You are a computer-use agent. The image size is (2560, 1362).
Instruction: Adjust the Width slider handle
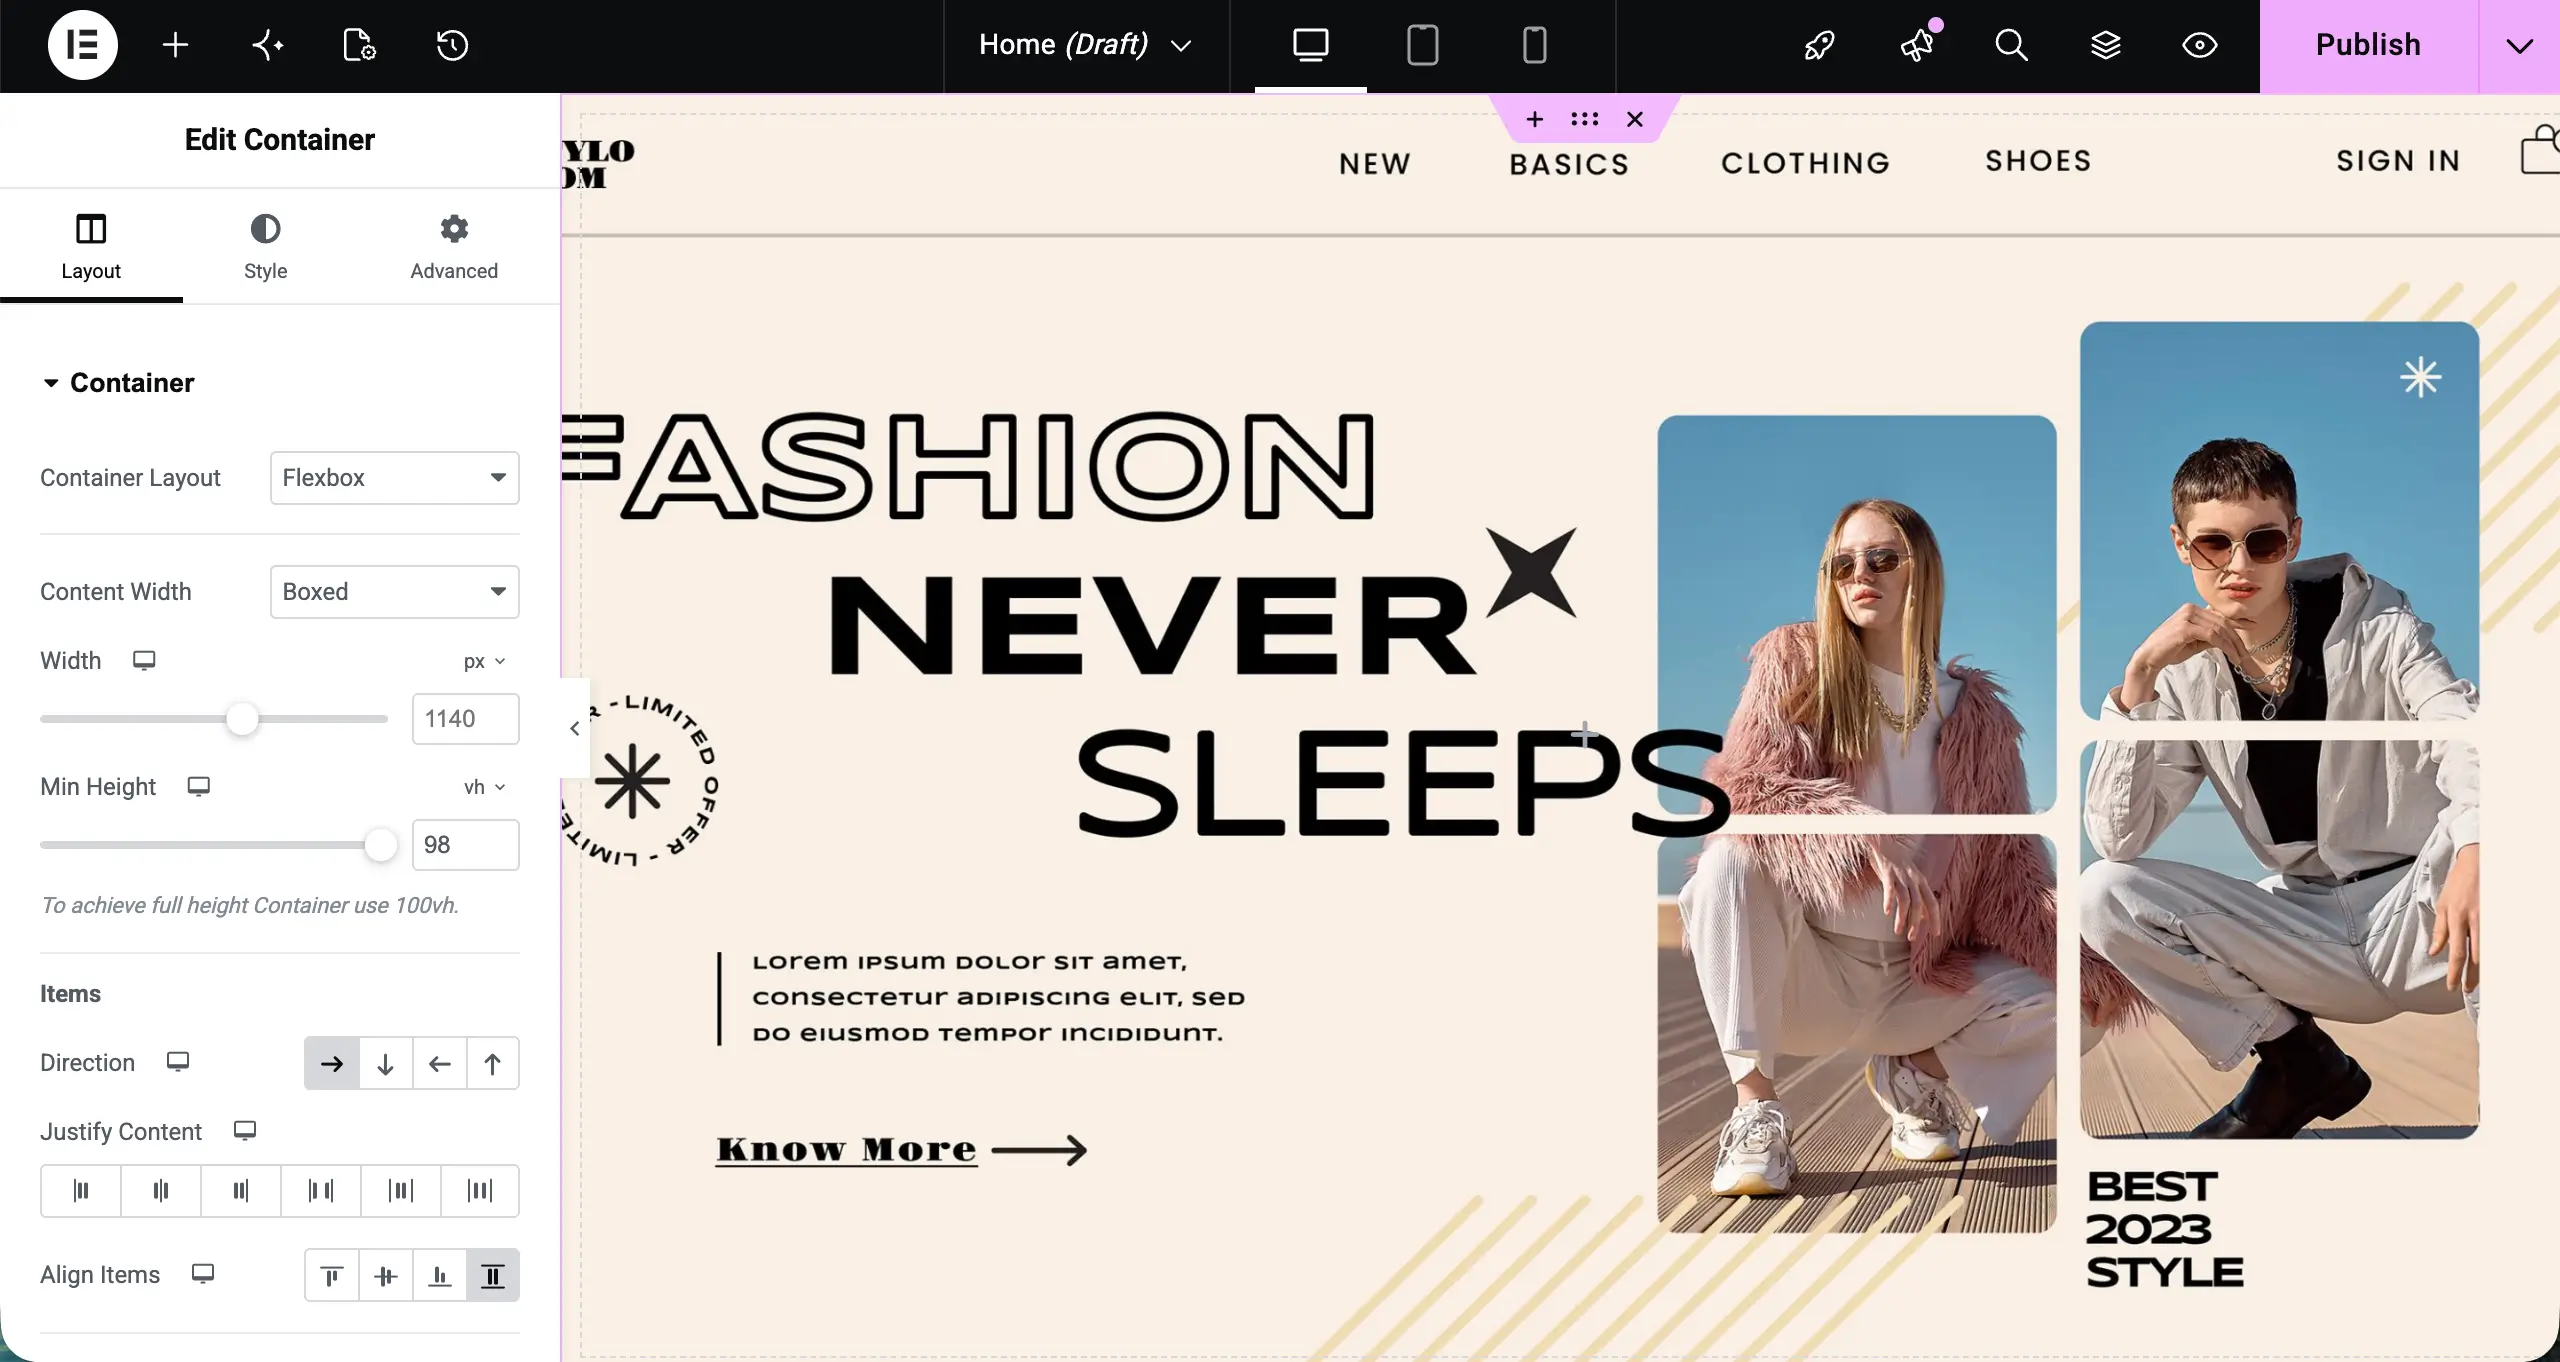click(242, 719)
